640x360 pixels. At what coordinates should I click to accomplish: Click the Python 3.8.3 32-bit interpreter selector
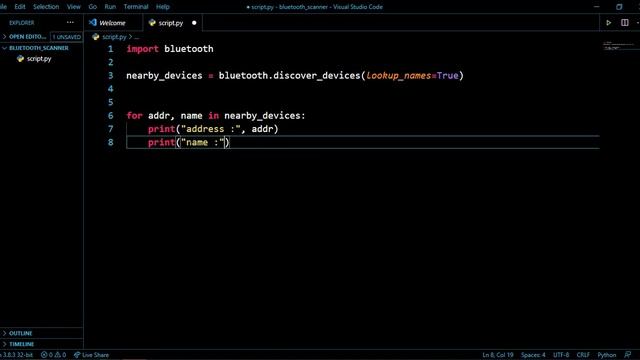16,355
